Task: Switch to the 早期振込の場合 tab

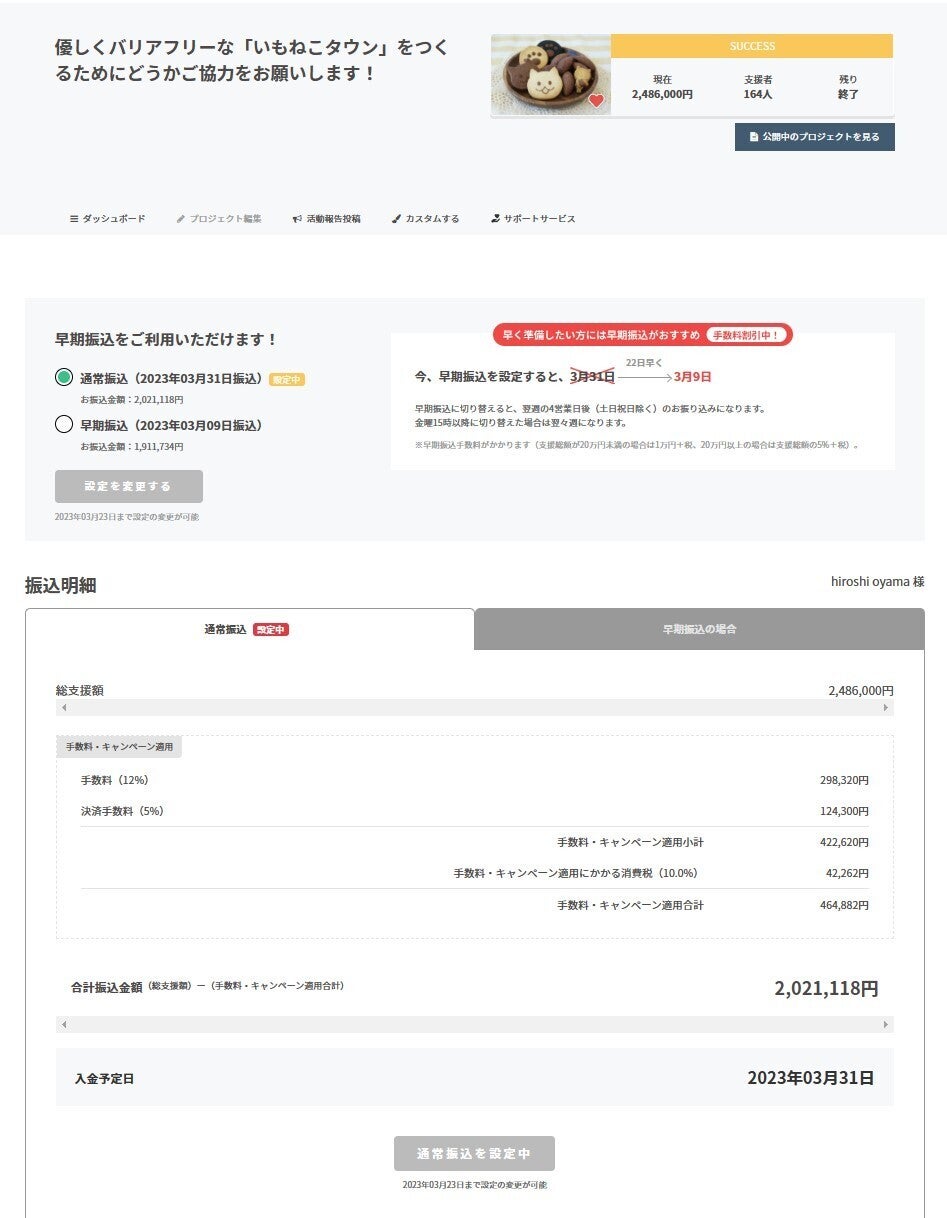Action: pyautogui.click(x=699, y=630)
